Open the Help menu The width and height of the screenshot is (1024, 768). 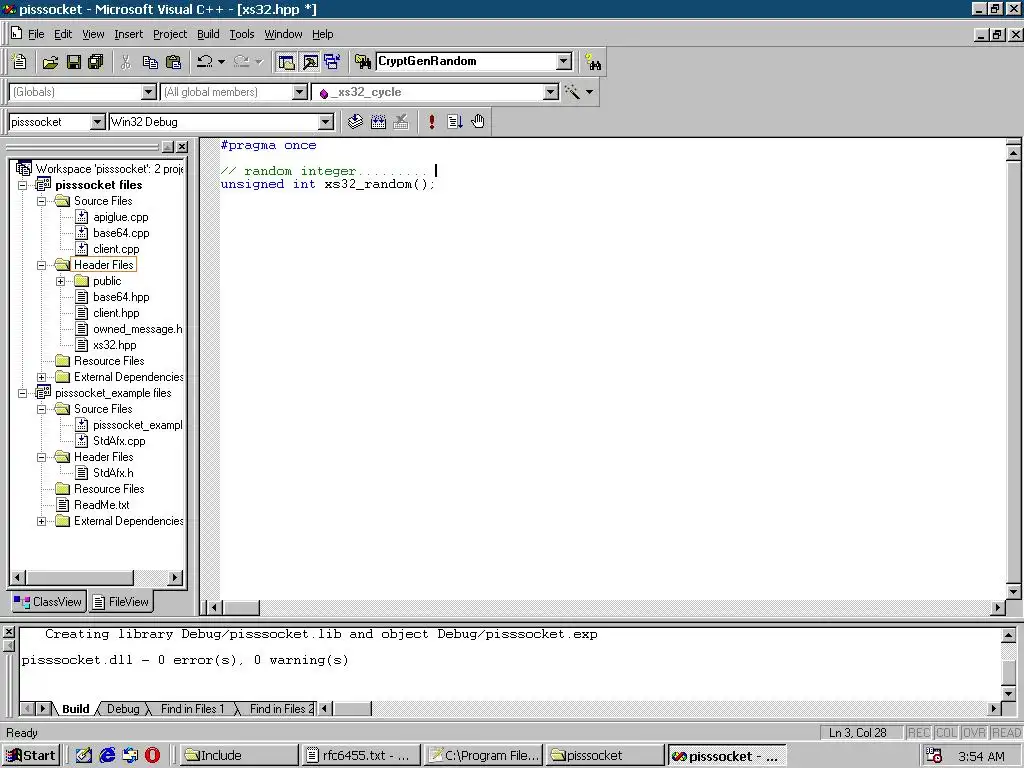pyautogui.click(x=323, y=34)
